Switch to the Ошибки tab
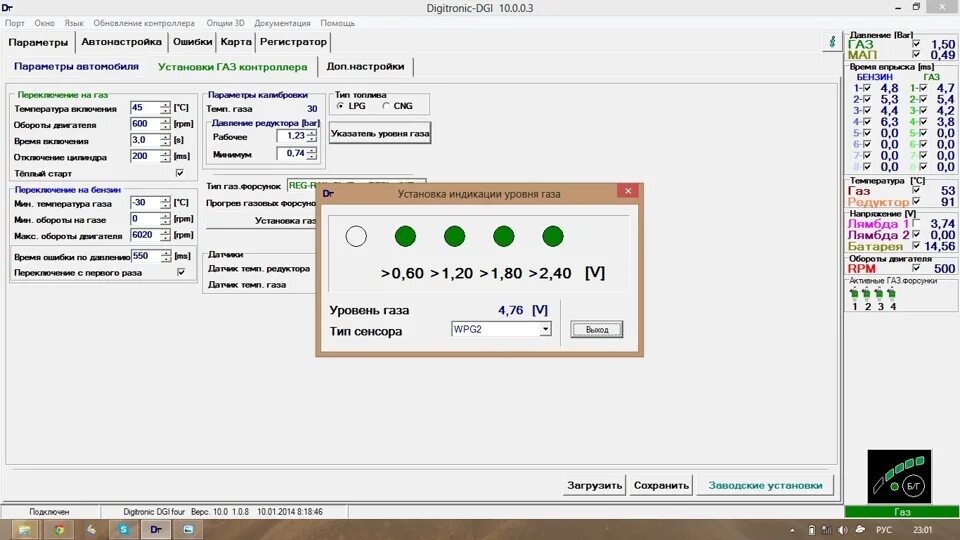 [x=192, y=42]
